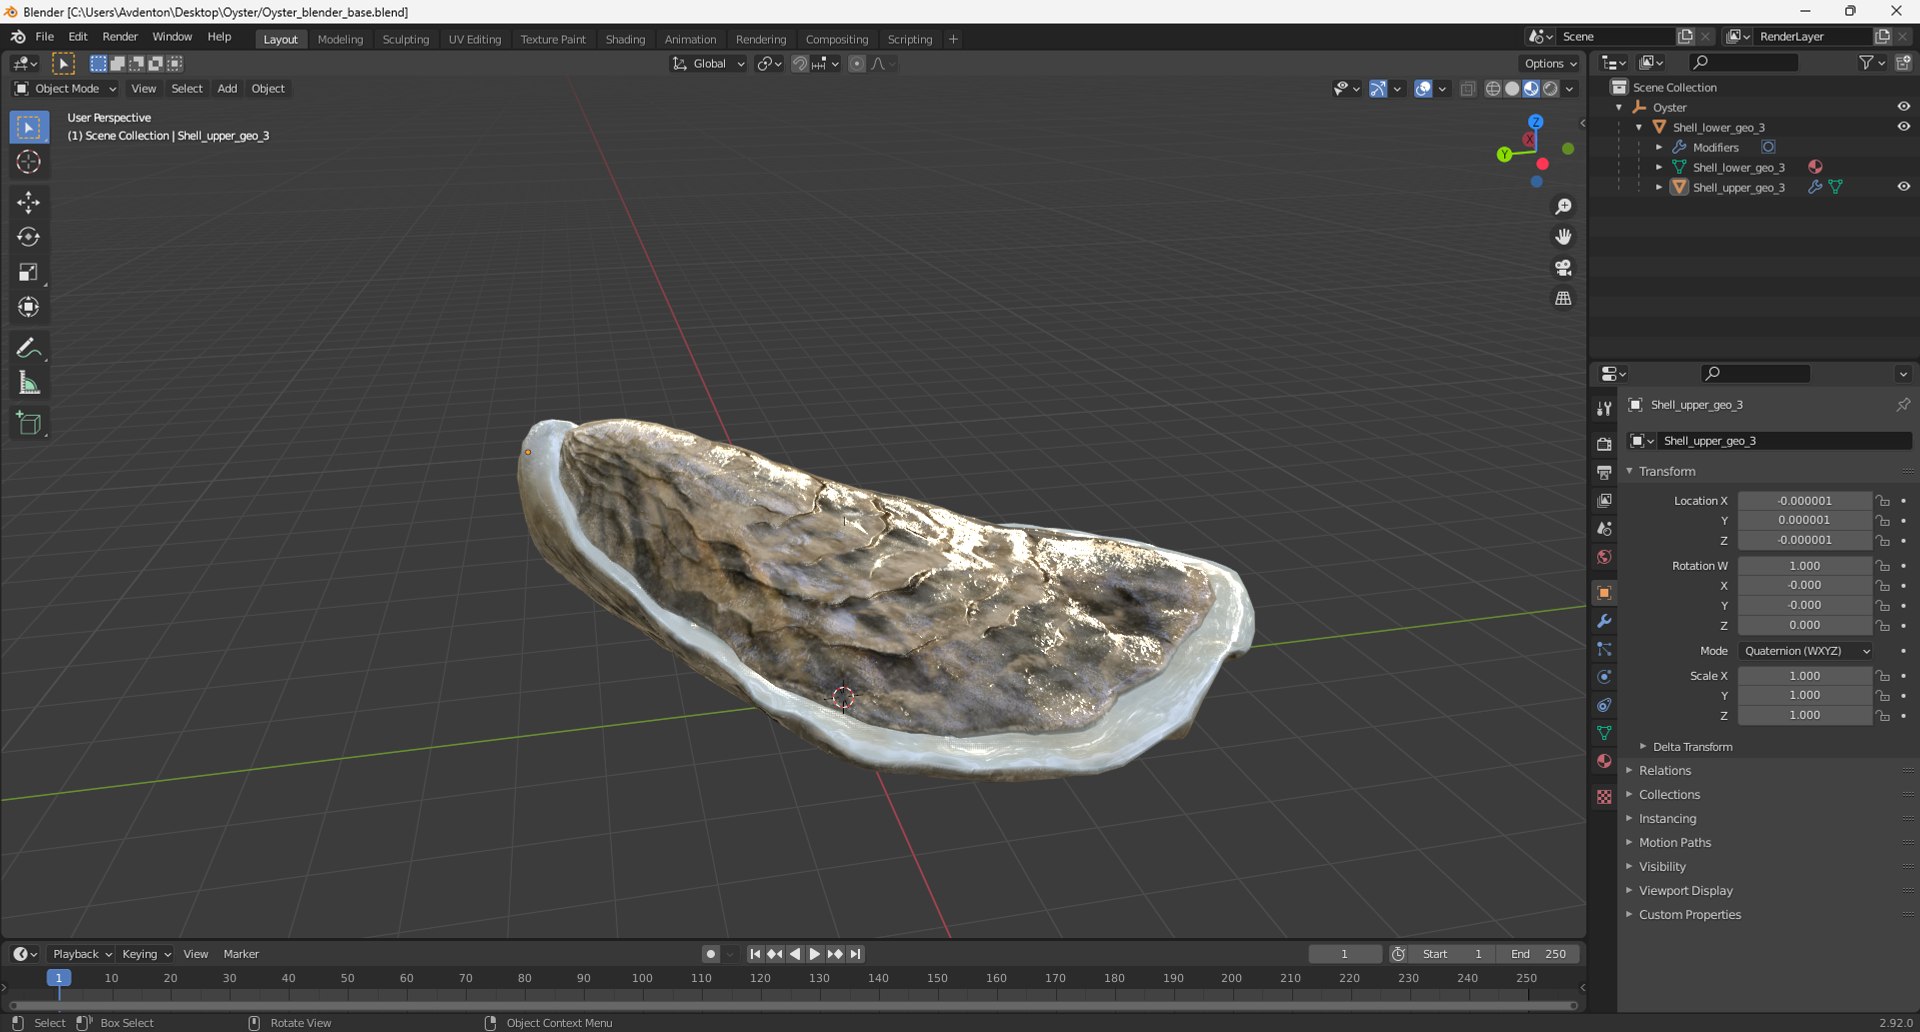
Task: Open Global transform orientation dropdown
Action: [x=709, y=64]
